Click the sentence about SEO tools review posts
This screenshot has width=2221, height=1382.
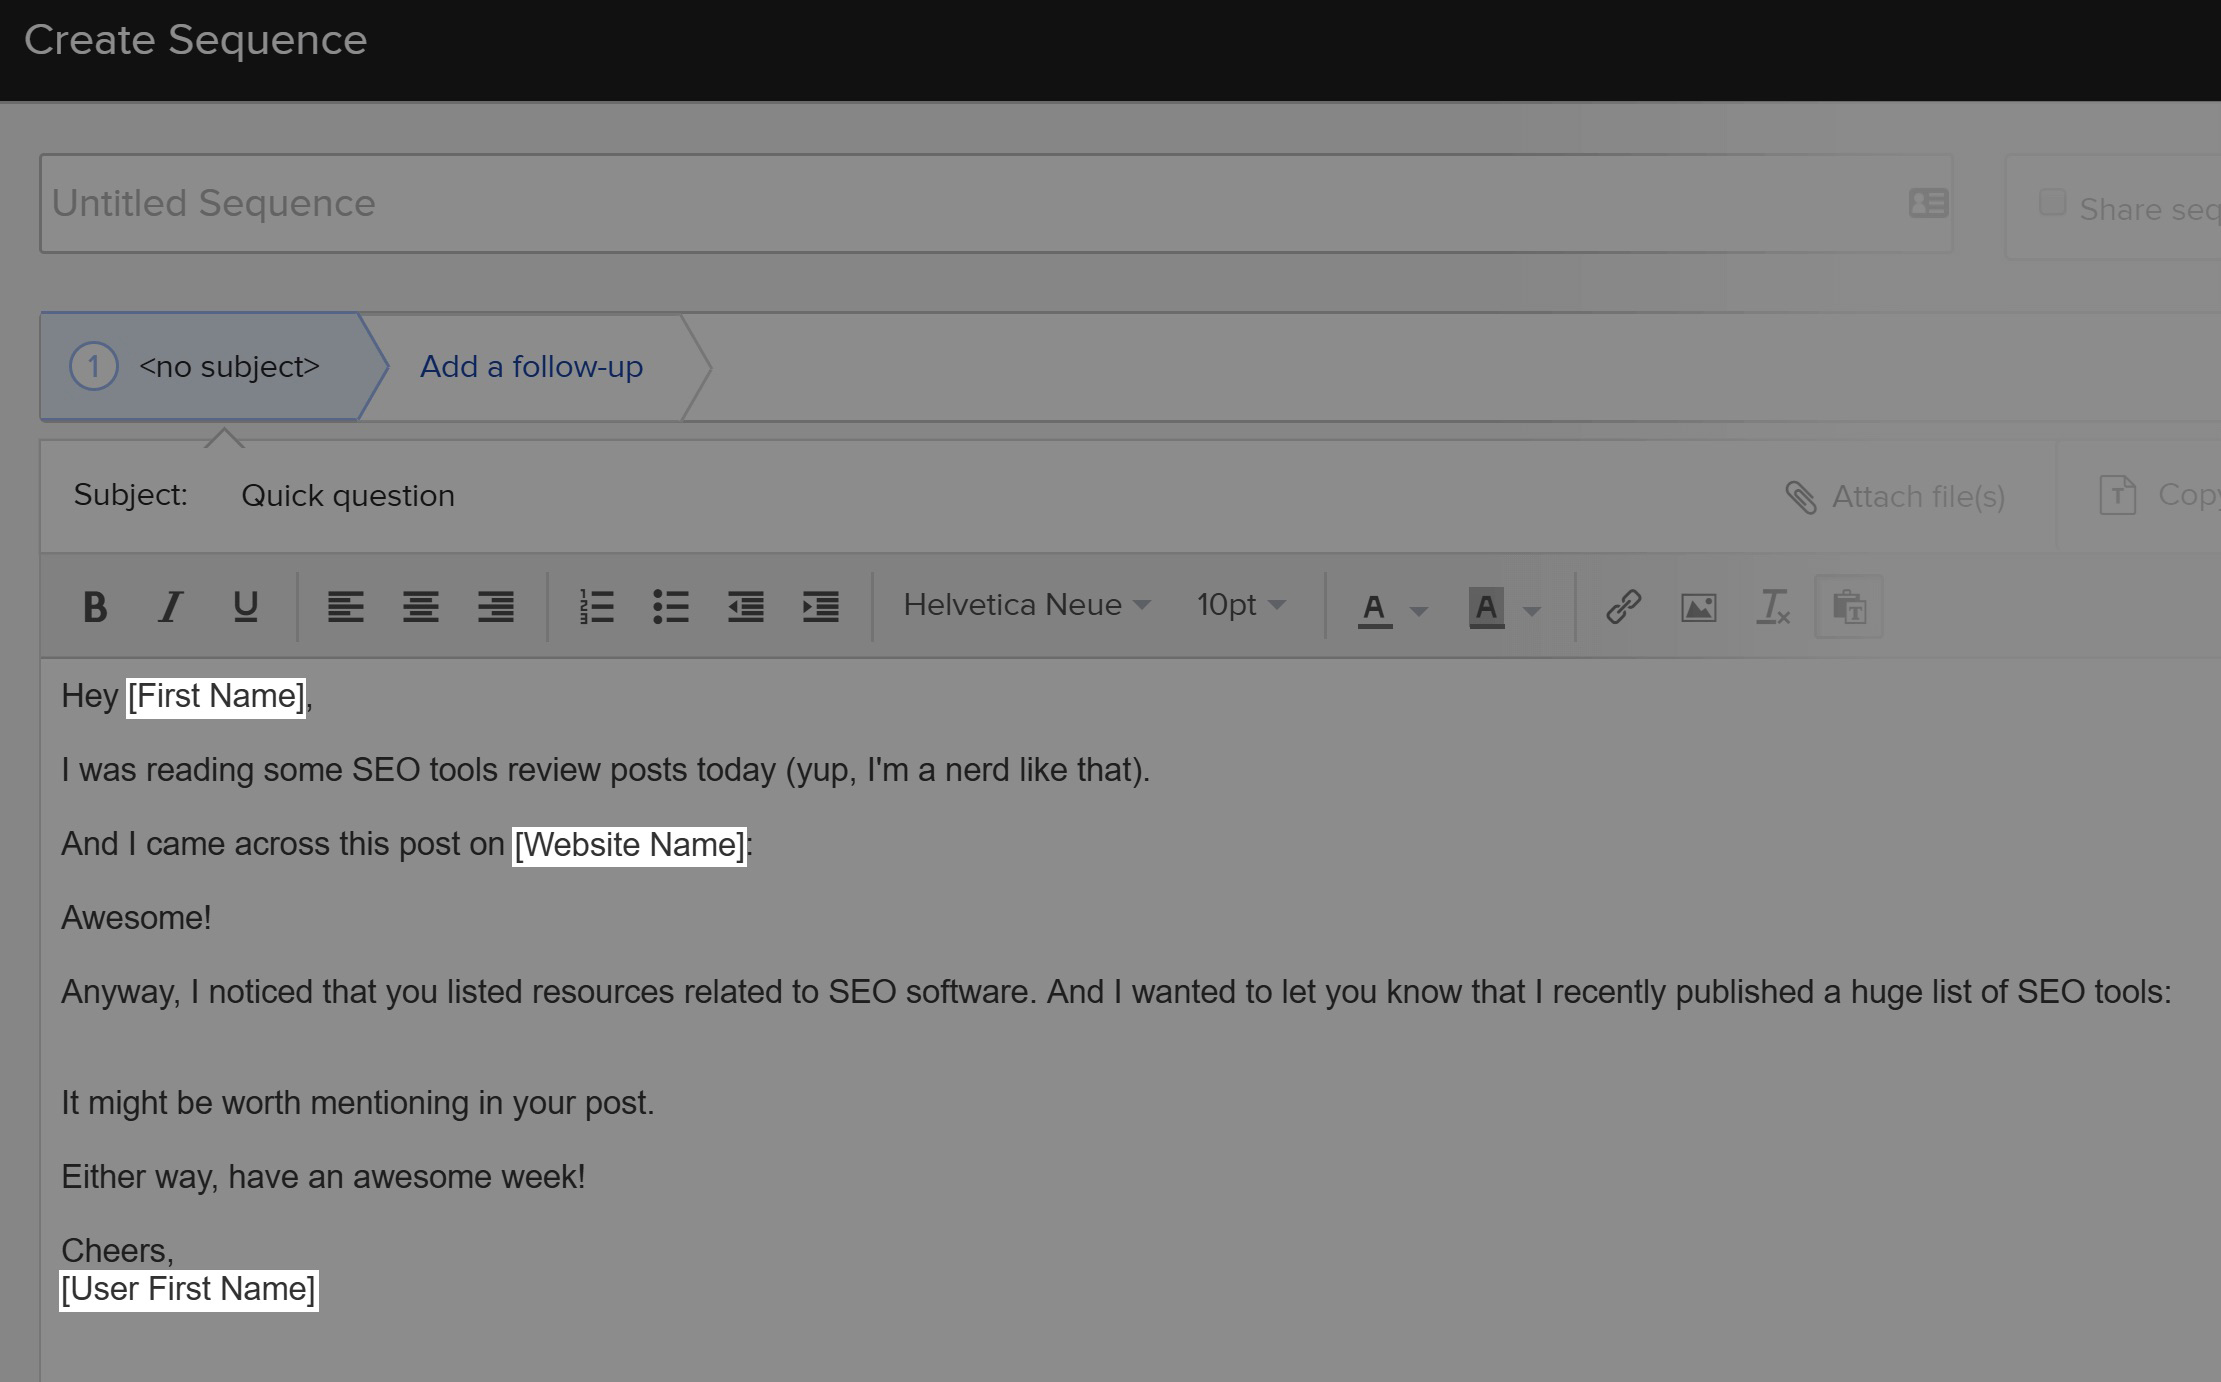(x=606, y=770)
